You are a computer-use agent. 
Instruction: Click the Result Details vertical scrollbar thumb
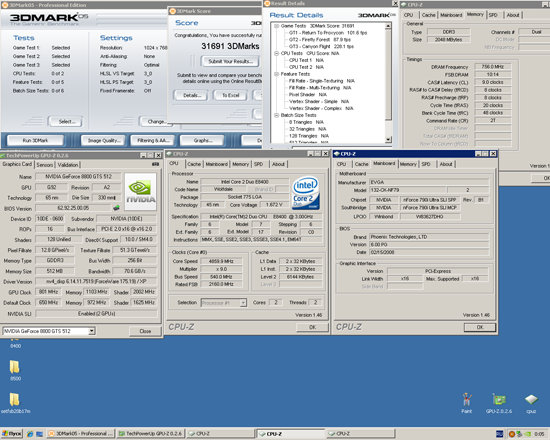(388, 75)
